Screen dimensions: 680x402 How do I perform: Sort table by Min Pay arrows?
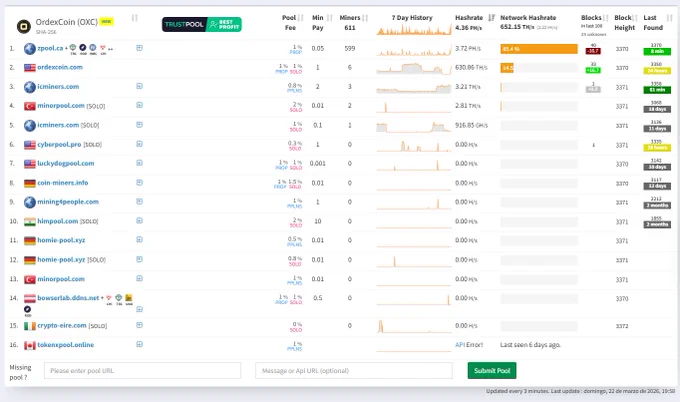tap(330, 18)
